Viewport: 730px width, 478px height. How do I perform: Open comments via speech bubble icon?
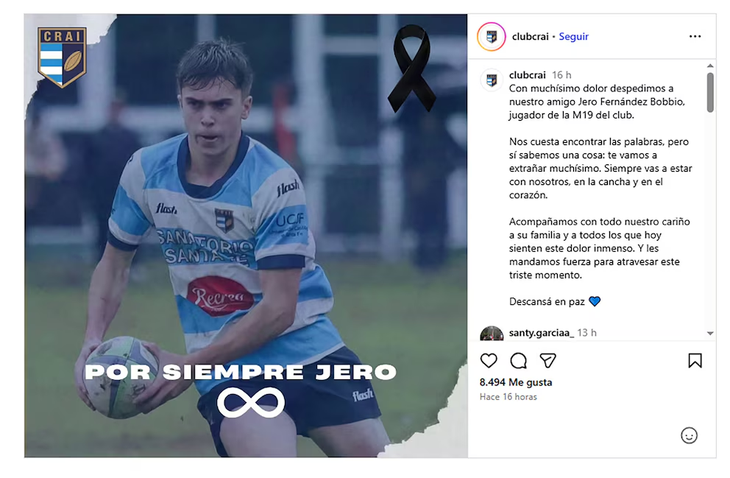(x=518, y=360)
